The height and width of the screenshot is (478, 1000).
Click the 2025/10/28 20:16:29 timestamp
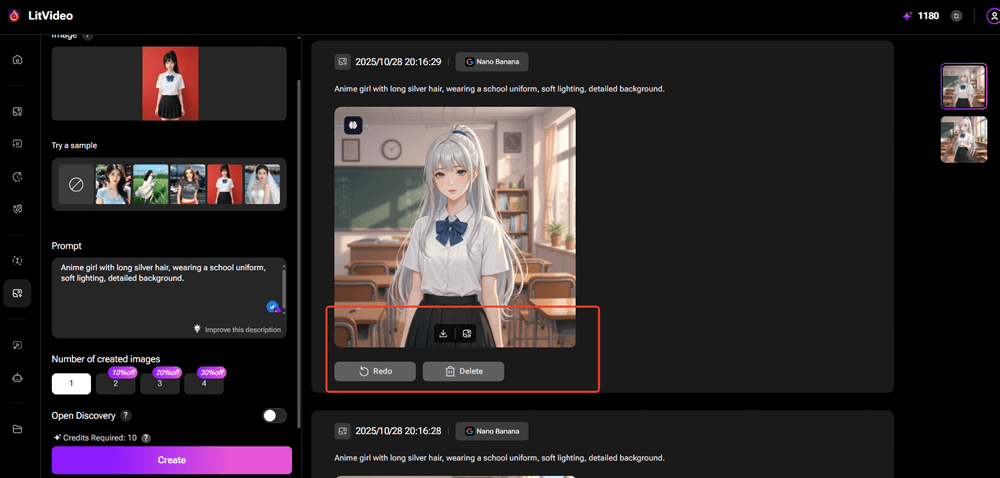pyautogui.click(x=398, y=62)
